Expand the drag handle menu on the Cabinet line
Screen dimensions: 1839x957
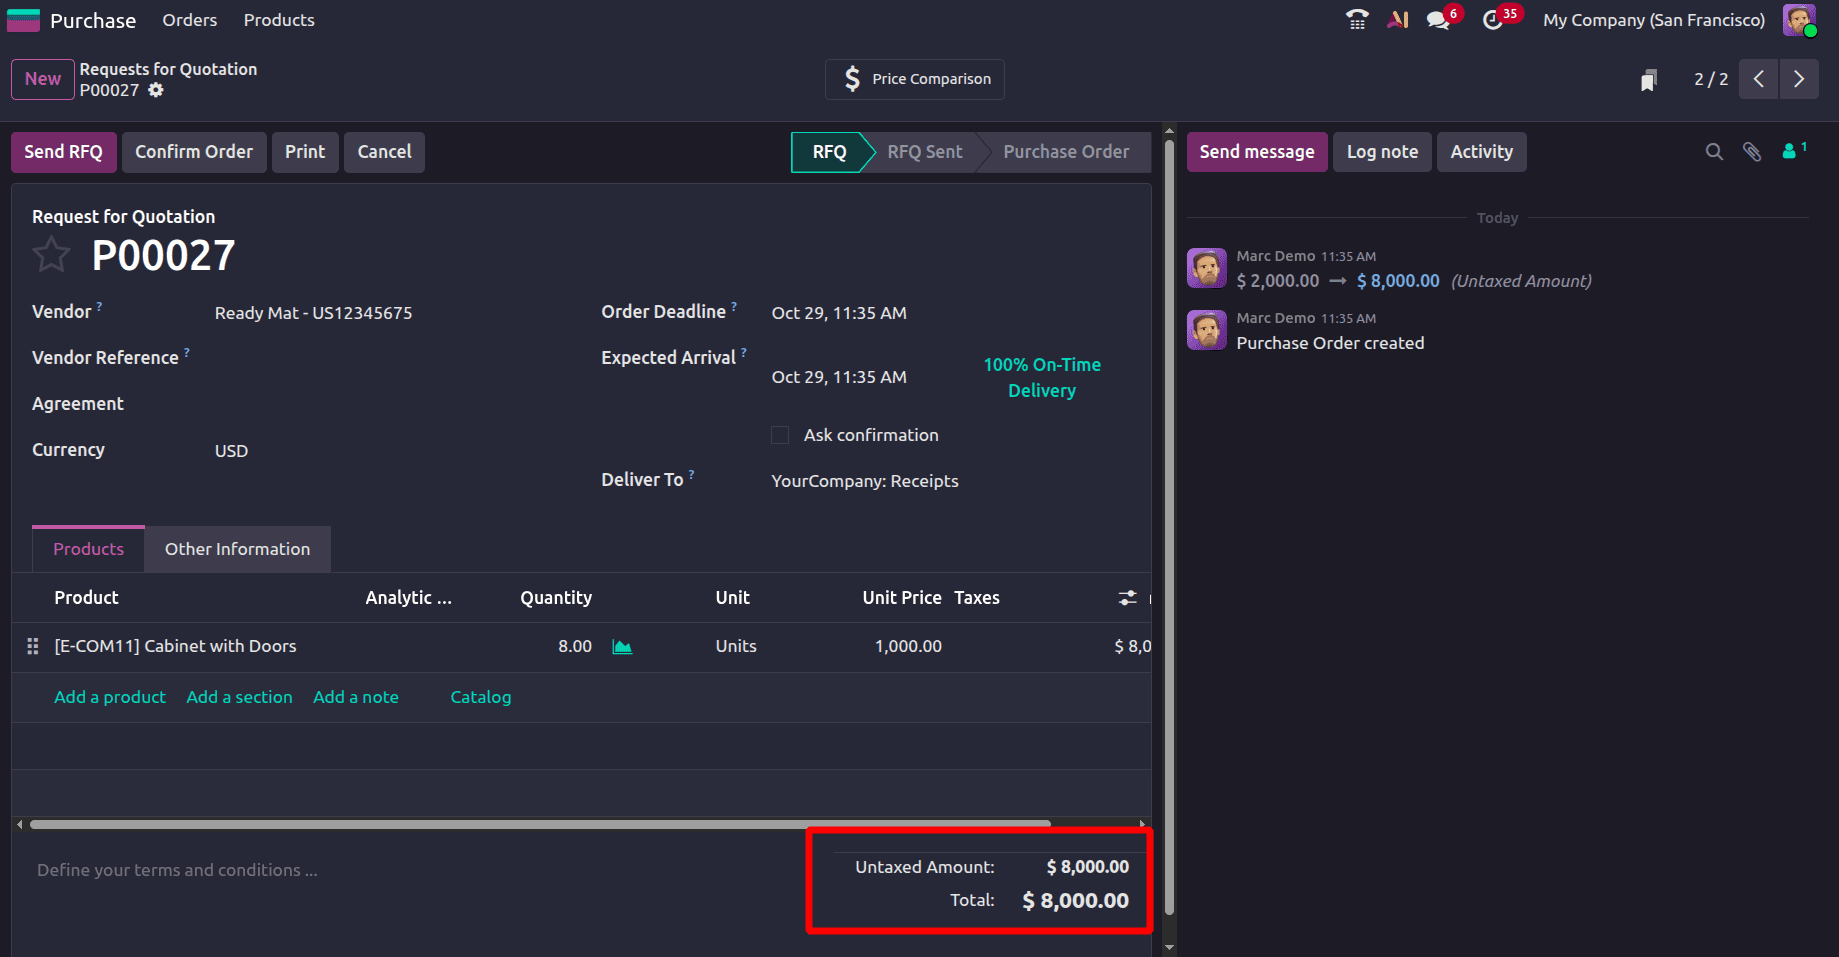tap(32, 646)
